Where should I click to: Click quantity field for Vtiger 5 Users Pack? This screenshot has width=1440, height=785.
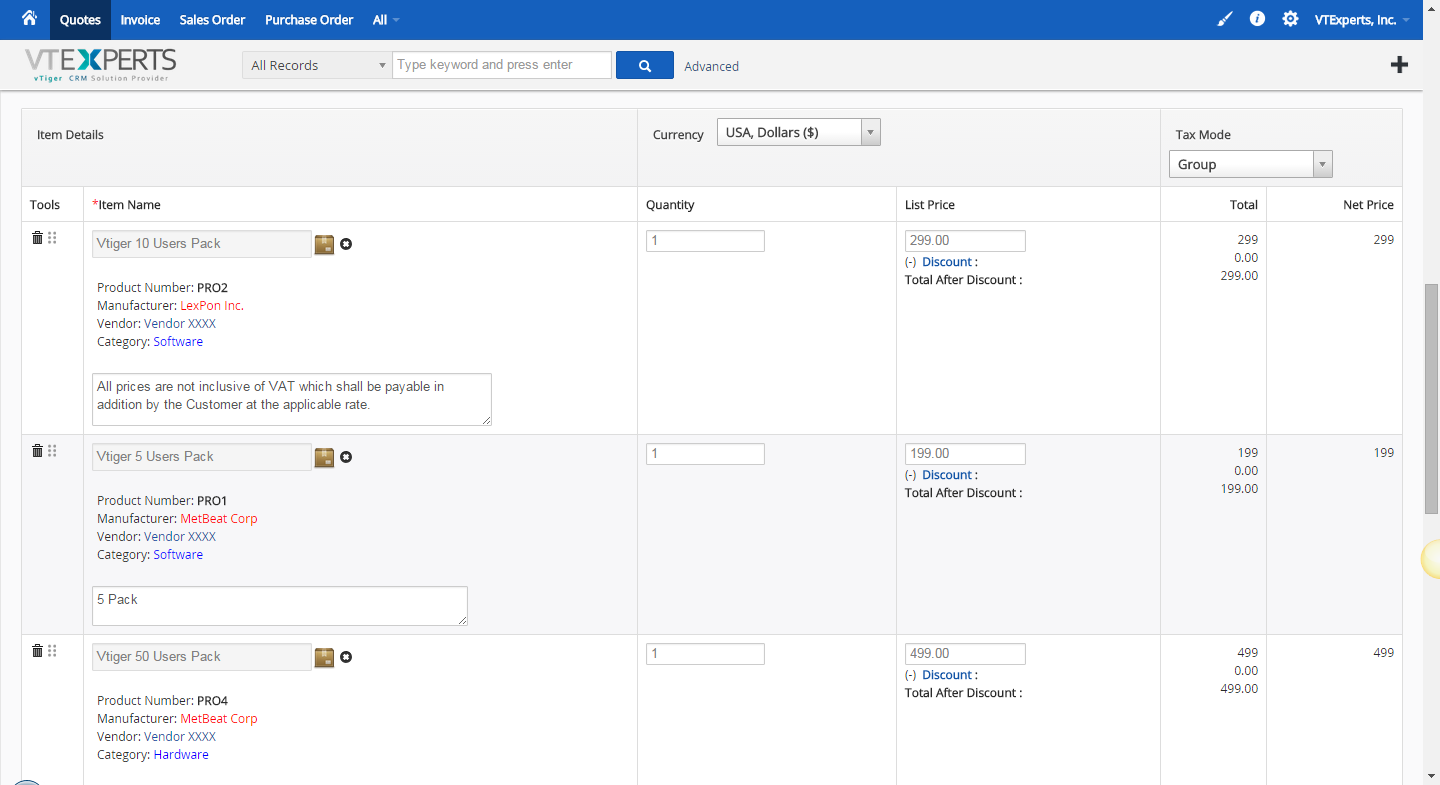(x=705, y=454)
